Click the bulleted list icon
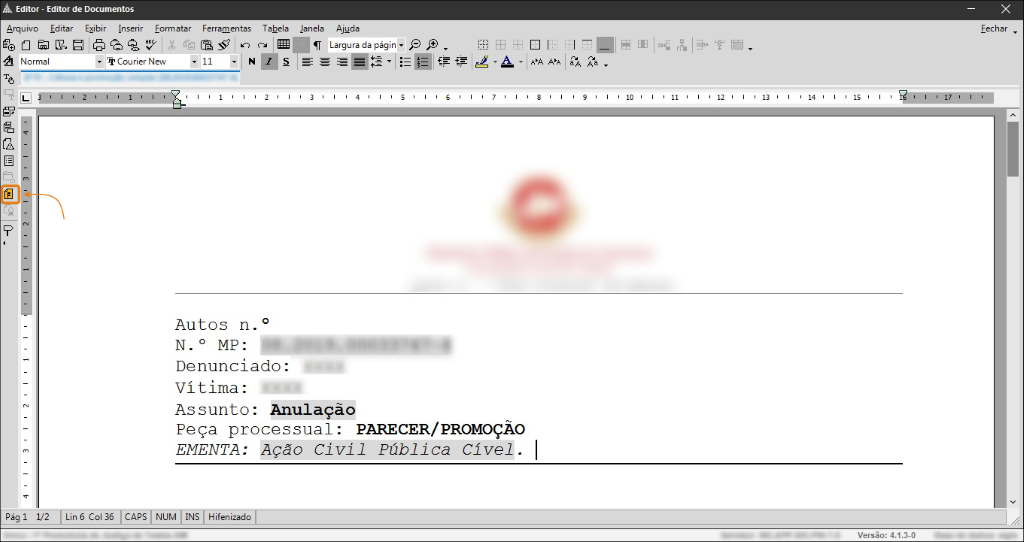 coord(405,62)
